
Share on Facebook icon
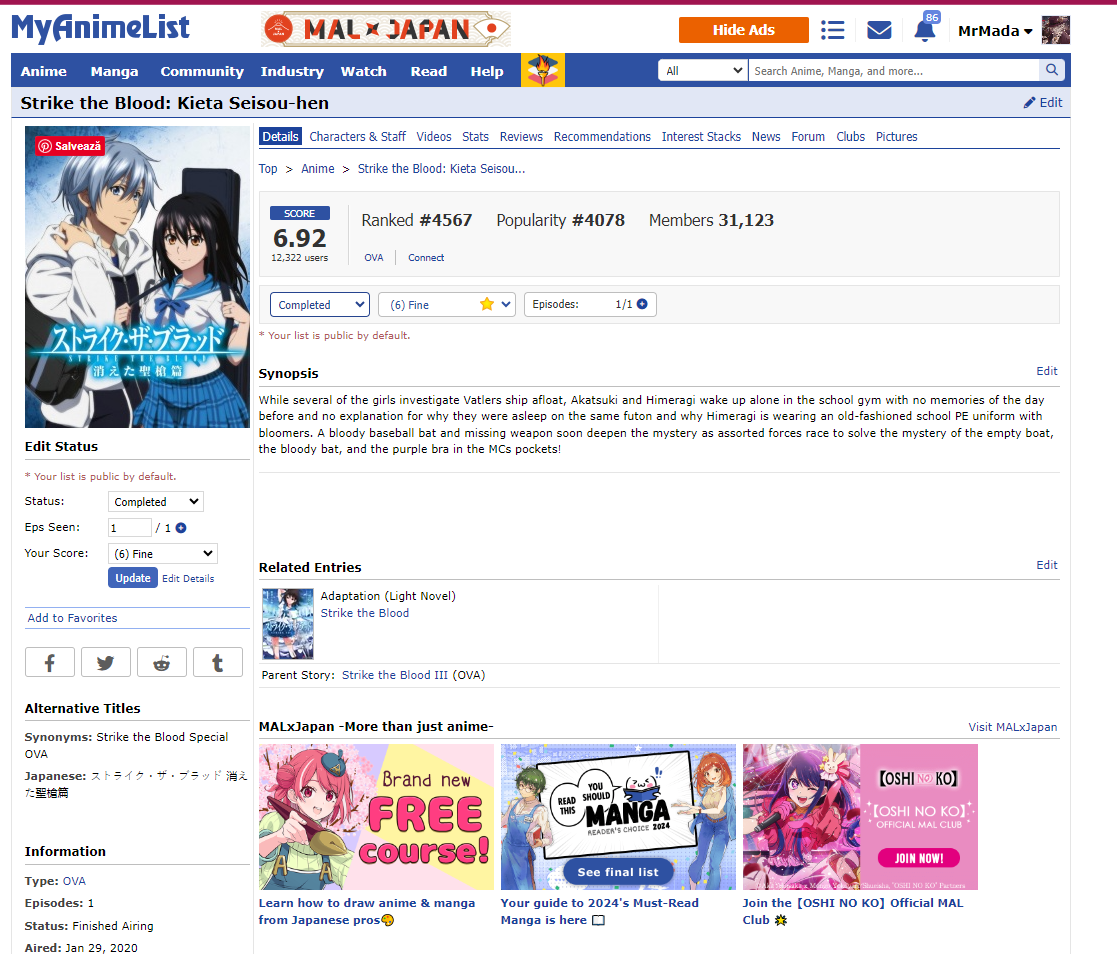50,663
